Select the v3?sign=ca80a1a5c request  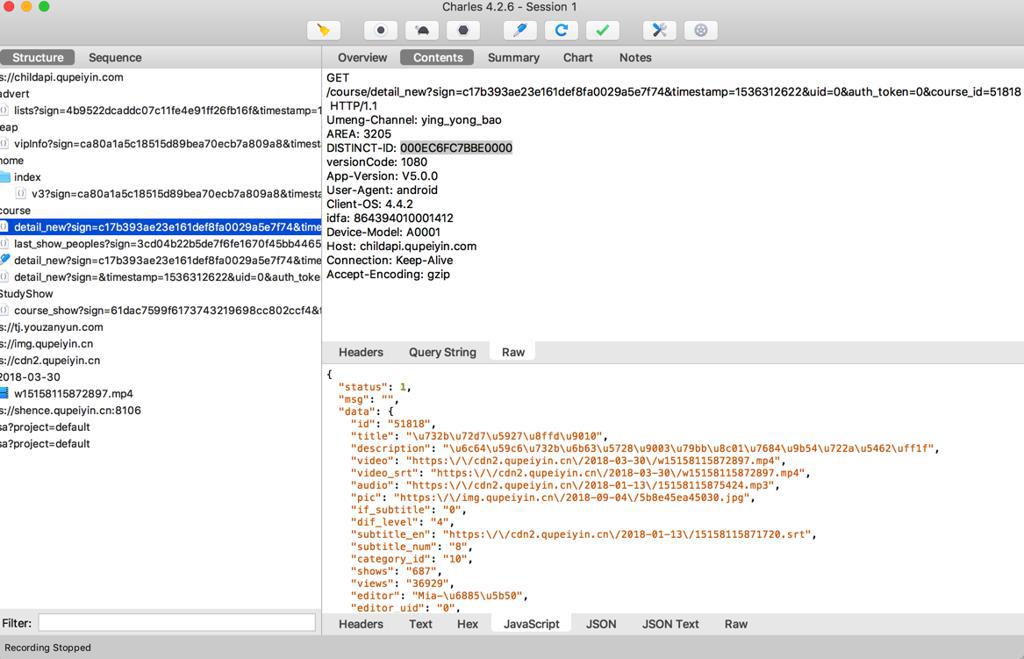pyautogui.click(x=176, y=193)
